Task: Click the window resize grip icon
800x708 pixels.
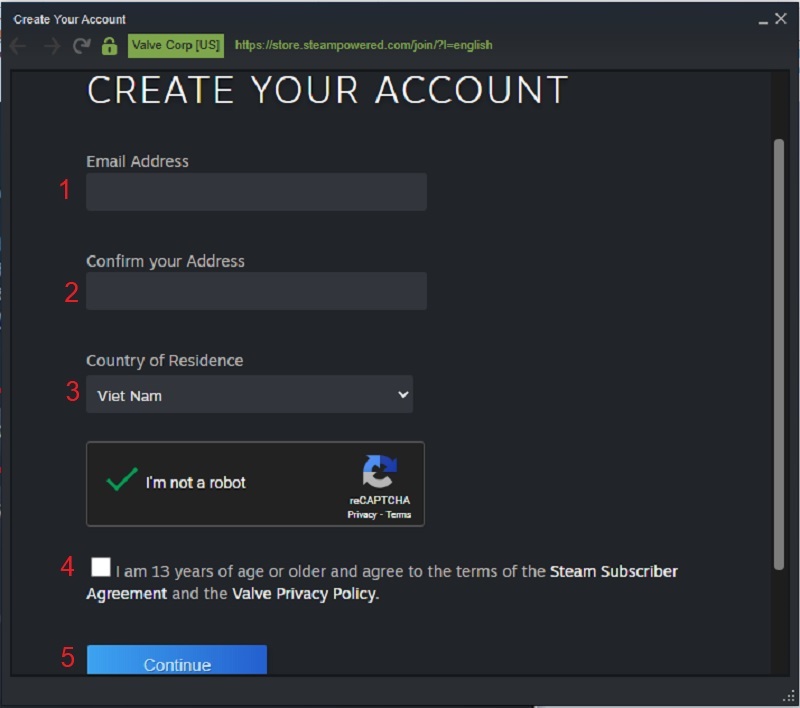Action: [x=789, y=696]
